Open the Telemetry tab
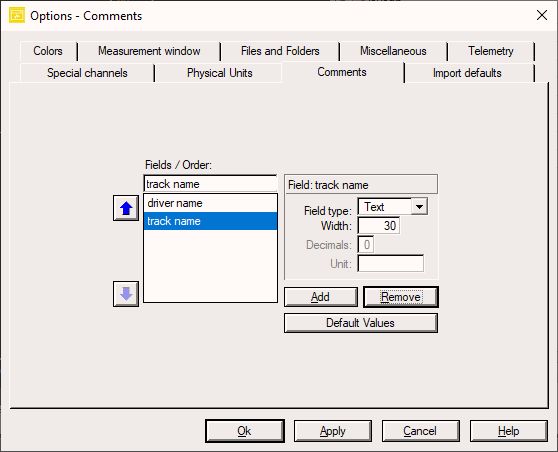This screenshot has width=558, height=452. coord(491,51)
